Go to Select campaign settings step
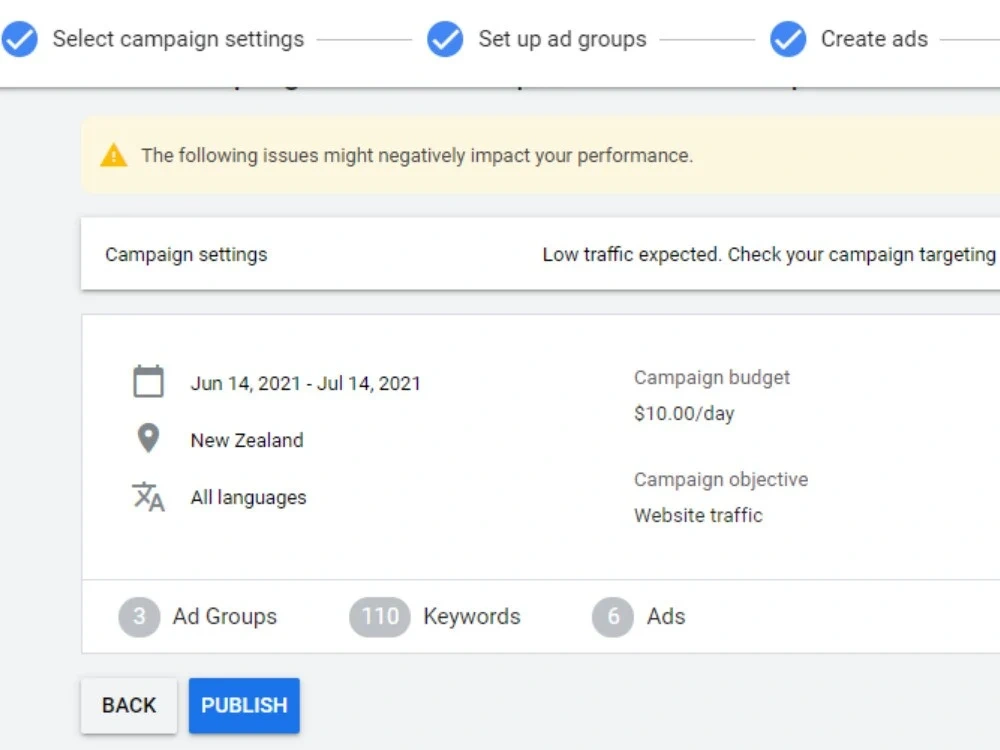1000x750 pixels. (x=178, y=39)
